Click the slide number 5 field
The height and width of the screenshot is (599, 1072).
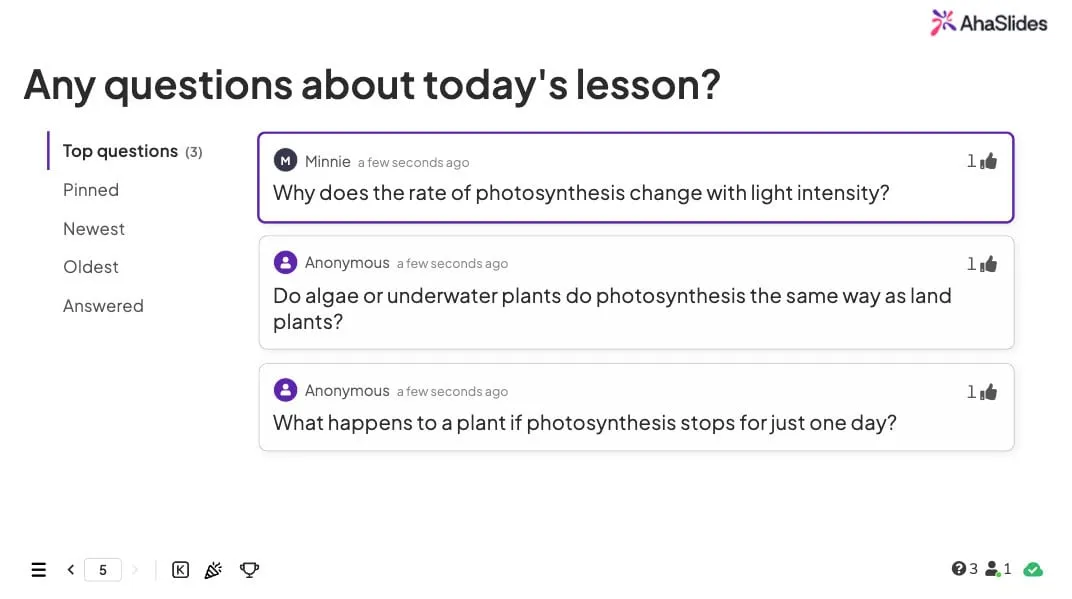103,570
